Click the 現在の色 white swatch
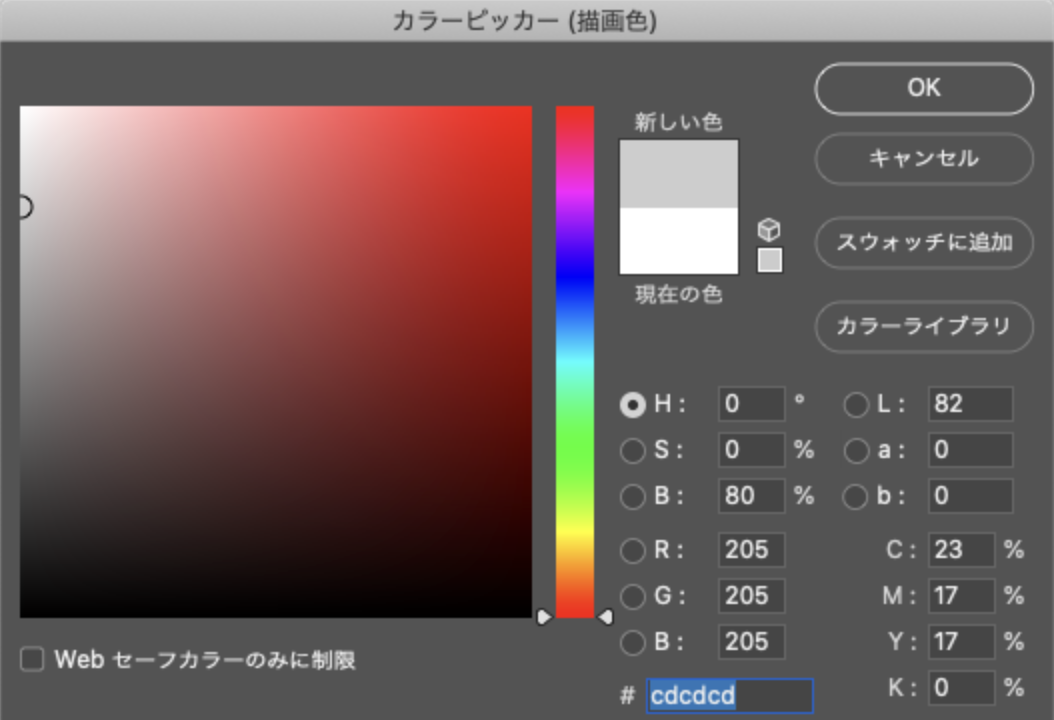Image resolution: width=1054 pixels, height=720 pixels. [679, 241]
